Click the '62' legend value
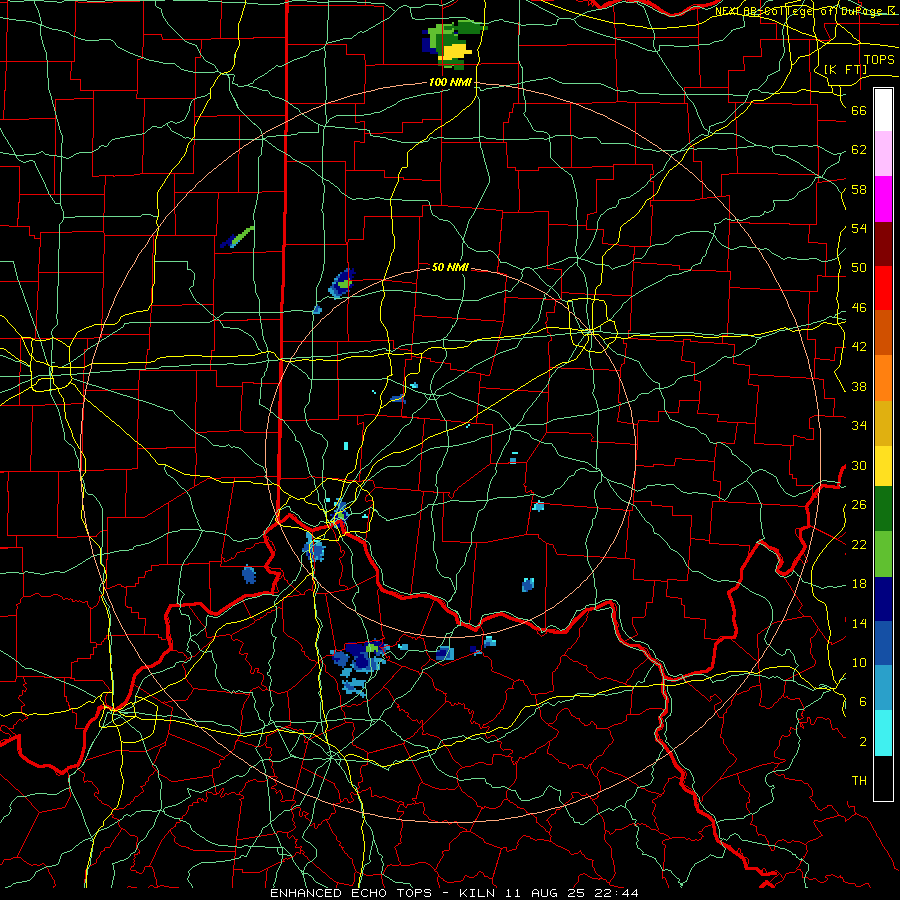Viewport: 900px width, 900px height. point(859,150)
